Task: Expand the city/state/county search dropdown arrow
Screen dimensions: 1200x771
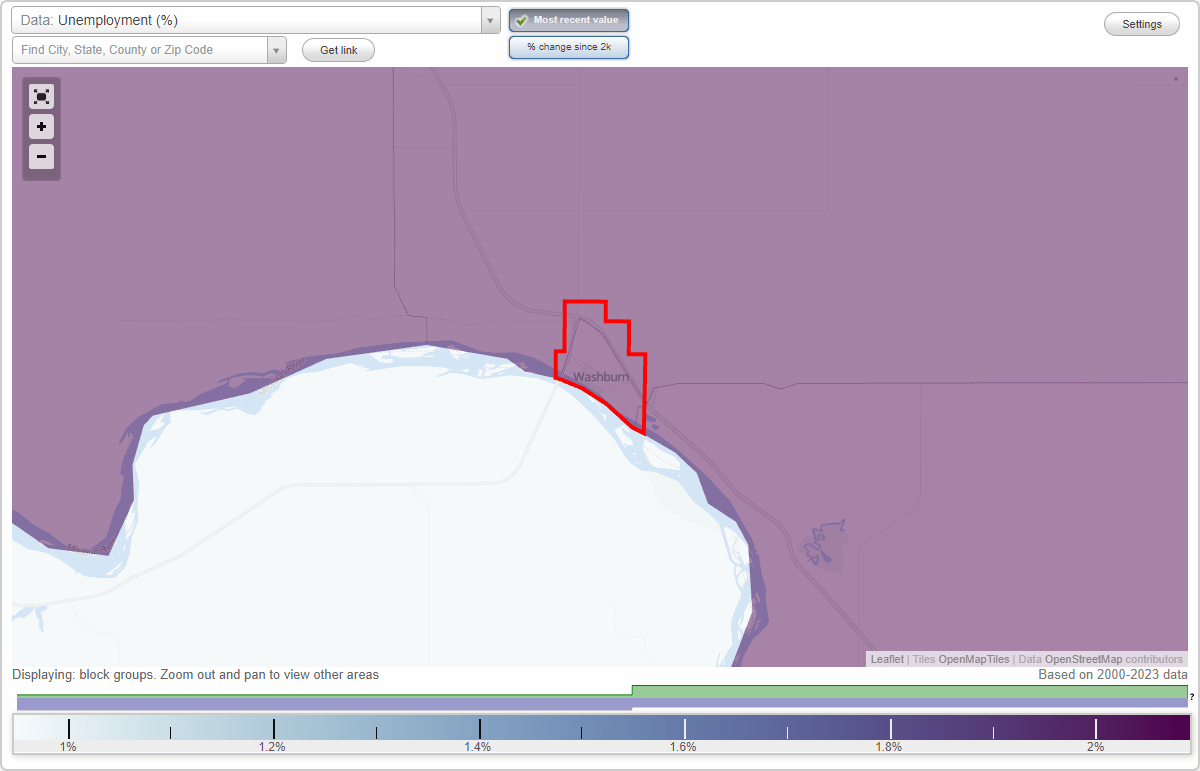Action: (277, 49)
